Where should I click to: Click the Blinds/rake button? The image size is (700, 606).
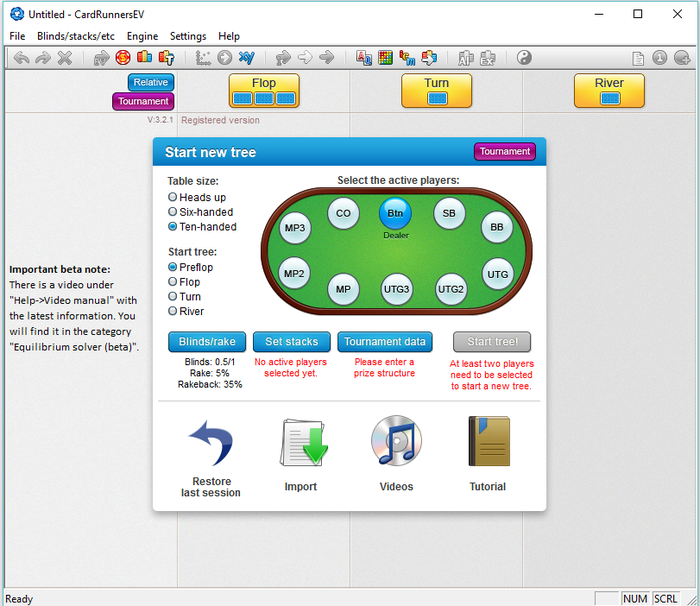coord(207,342)
